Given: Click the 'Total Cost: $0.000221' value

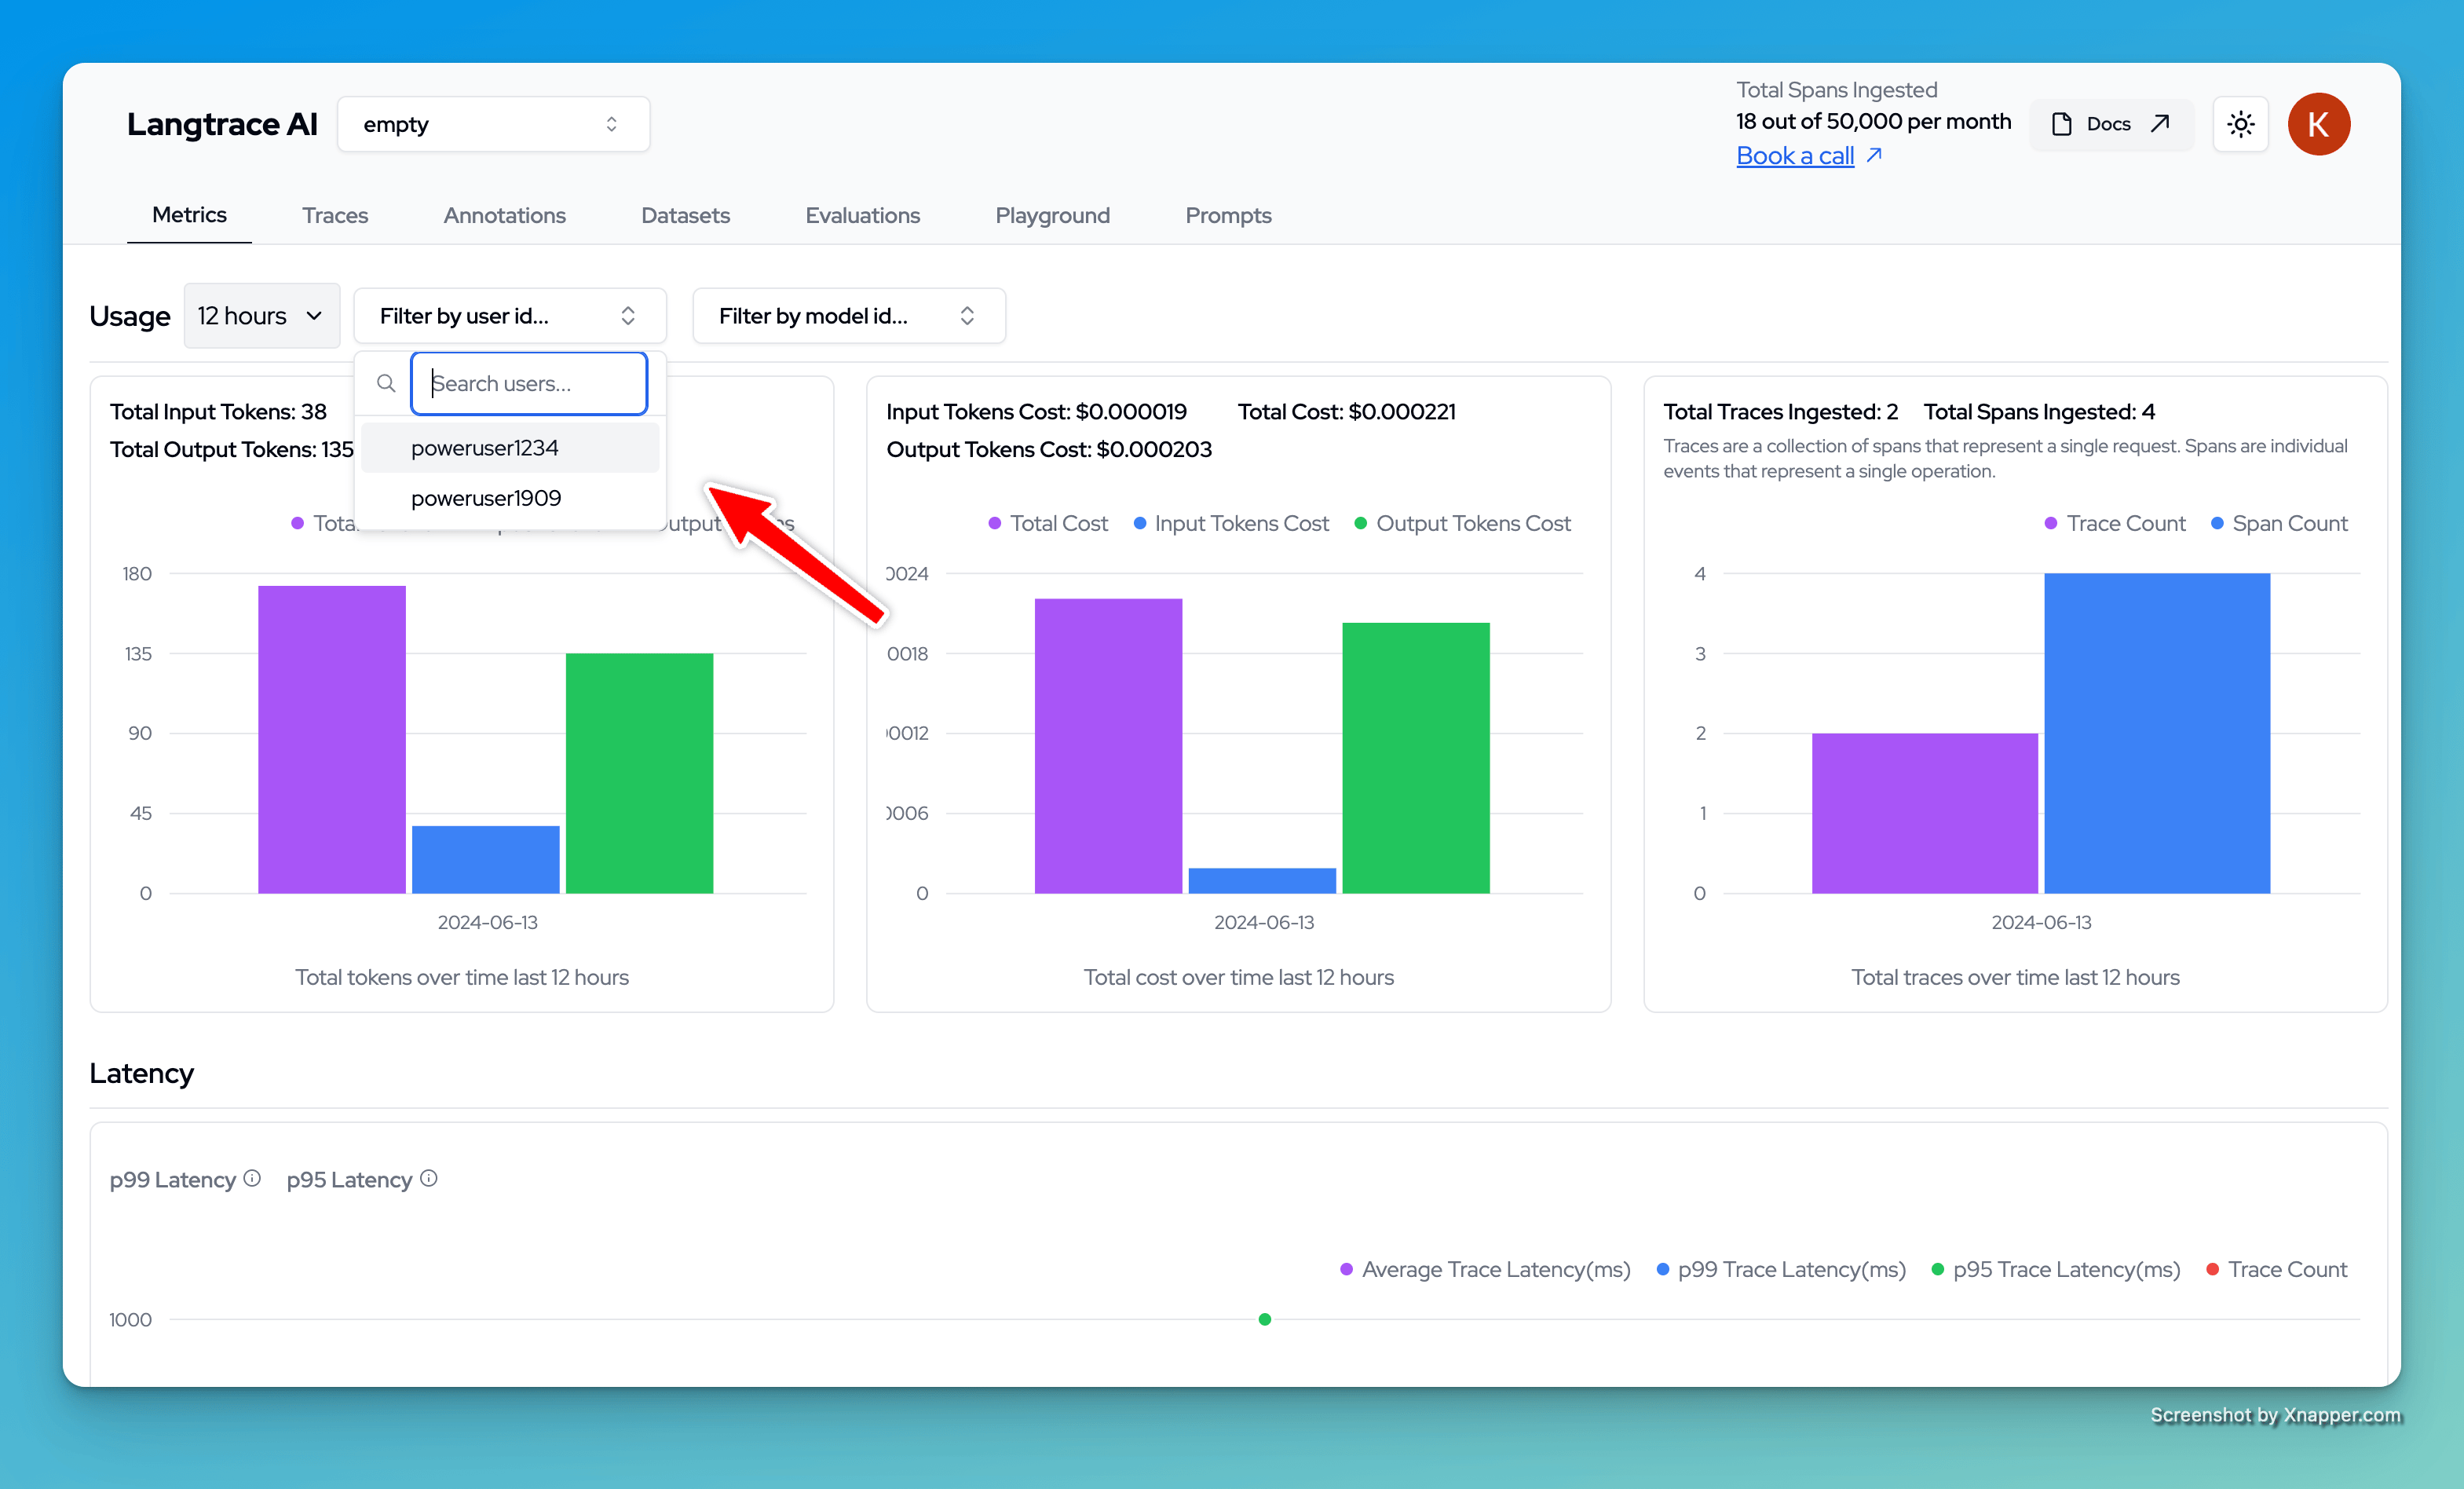Looking at the screenshot, I should 1346,412.
